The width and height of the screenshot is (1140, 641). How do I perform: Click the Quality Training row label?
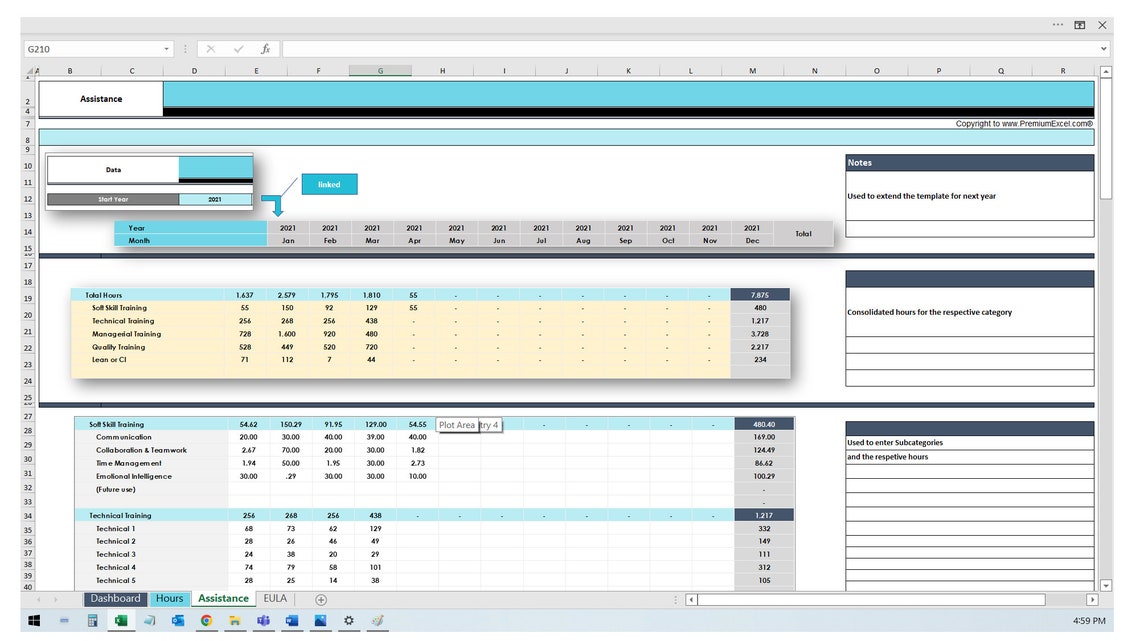click(119, 347)
